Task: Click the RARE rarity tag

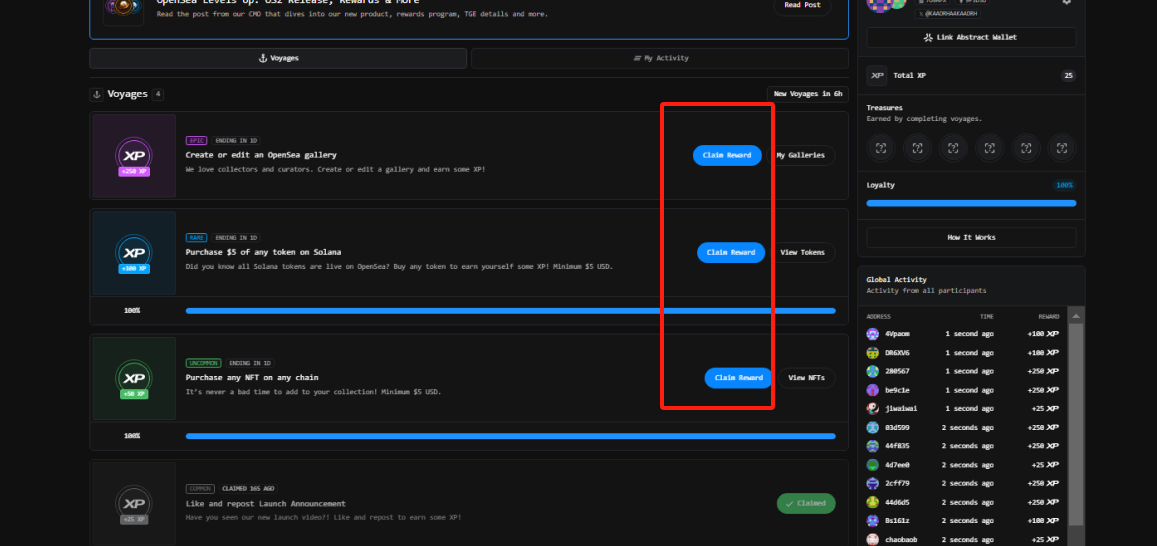Action: tap(196, 238)
